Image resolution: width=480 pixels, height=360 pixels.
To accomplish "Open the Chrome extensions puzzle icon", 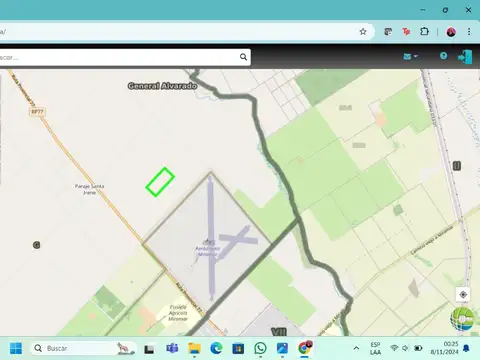I will [424, 32].
